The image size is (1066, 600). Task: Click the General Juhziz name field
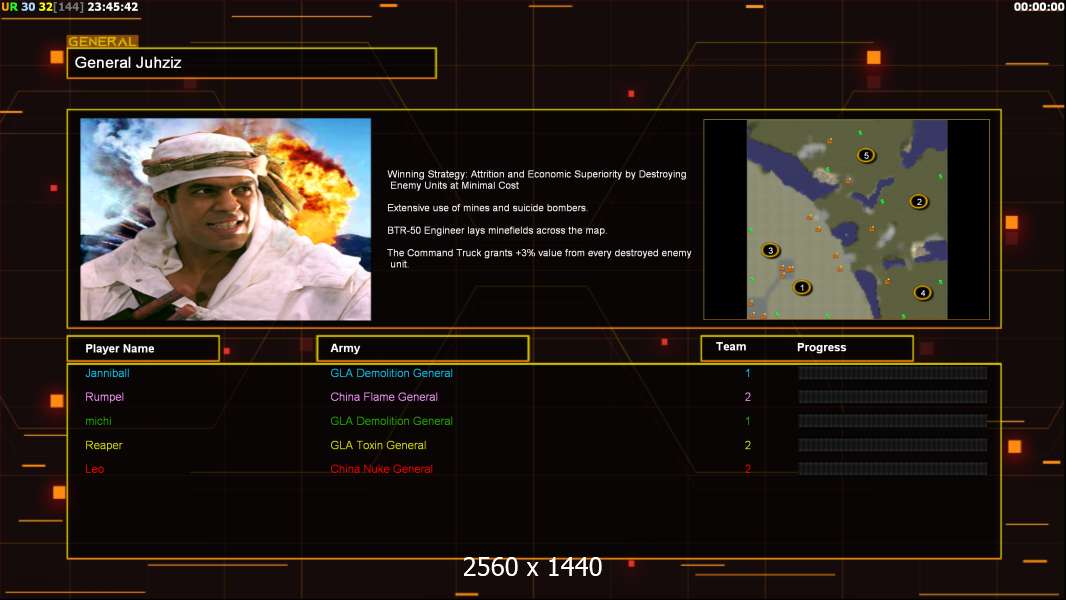pos(252,63)
